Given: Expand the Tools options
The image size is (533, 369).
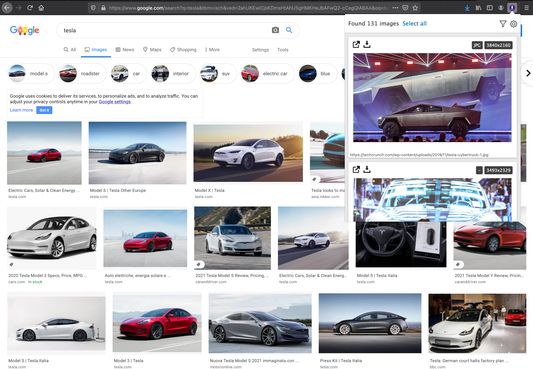Looking at the screenshot, I should click(x=283, y=50).
